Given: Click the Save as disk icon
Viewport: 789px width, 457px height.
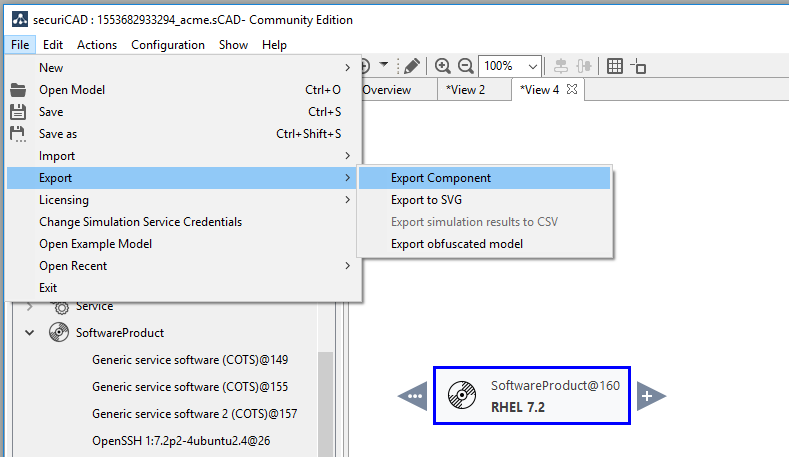Looking at the screenshot, I should 18,134.
